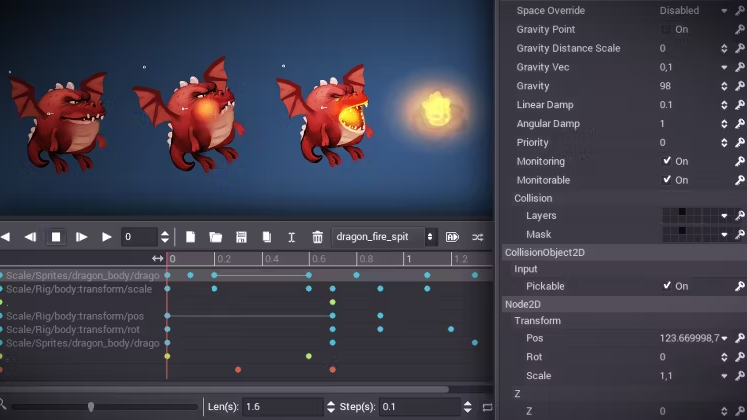Image resolution: width=747 pixels, height=420 pixels.
Task: Click the timeline ruler at 0.6
Action: click(318, 259)
